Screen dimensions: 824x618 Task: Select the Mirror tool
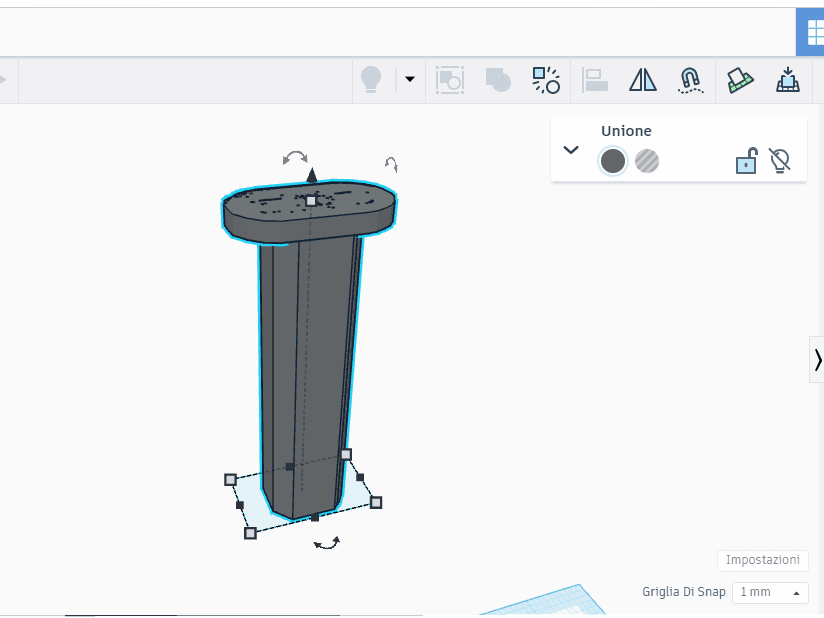pyautogui.click(x=643, y=80)
